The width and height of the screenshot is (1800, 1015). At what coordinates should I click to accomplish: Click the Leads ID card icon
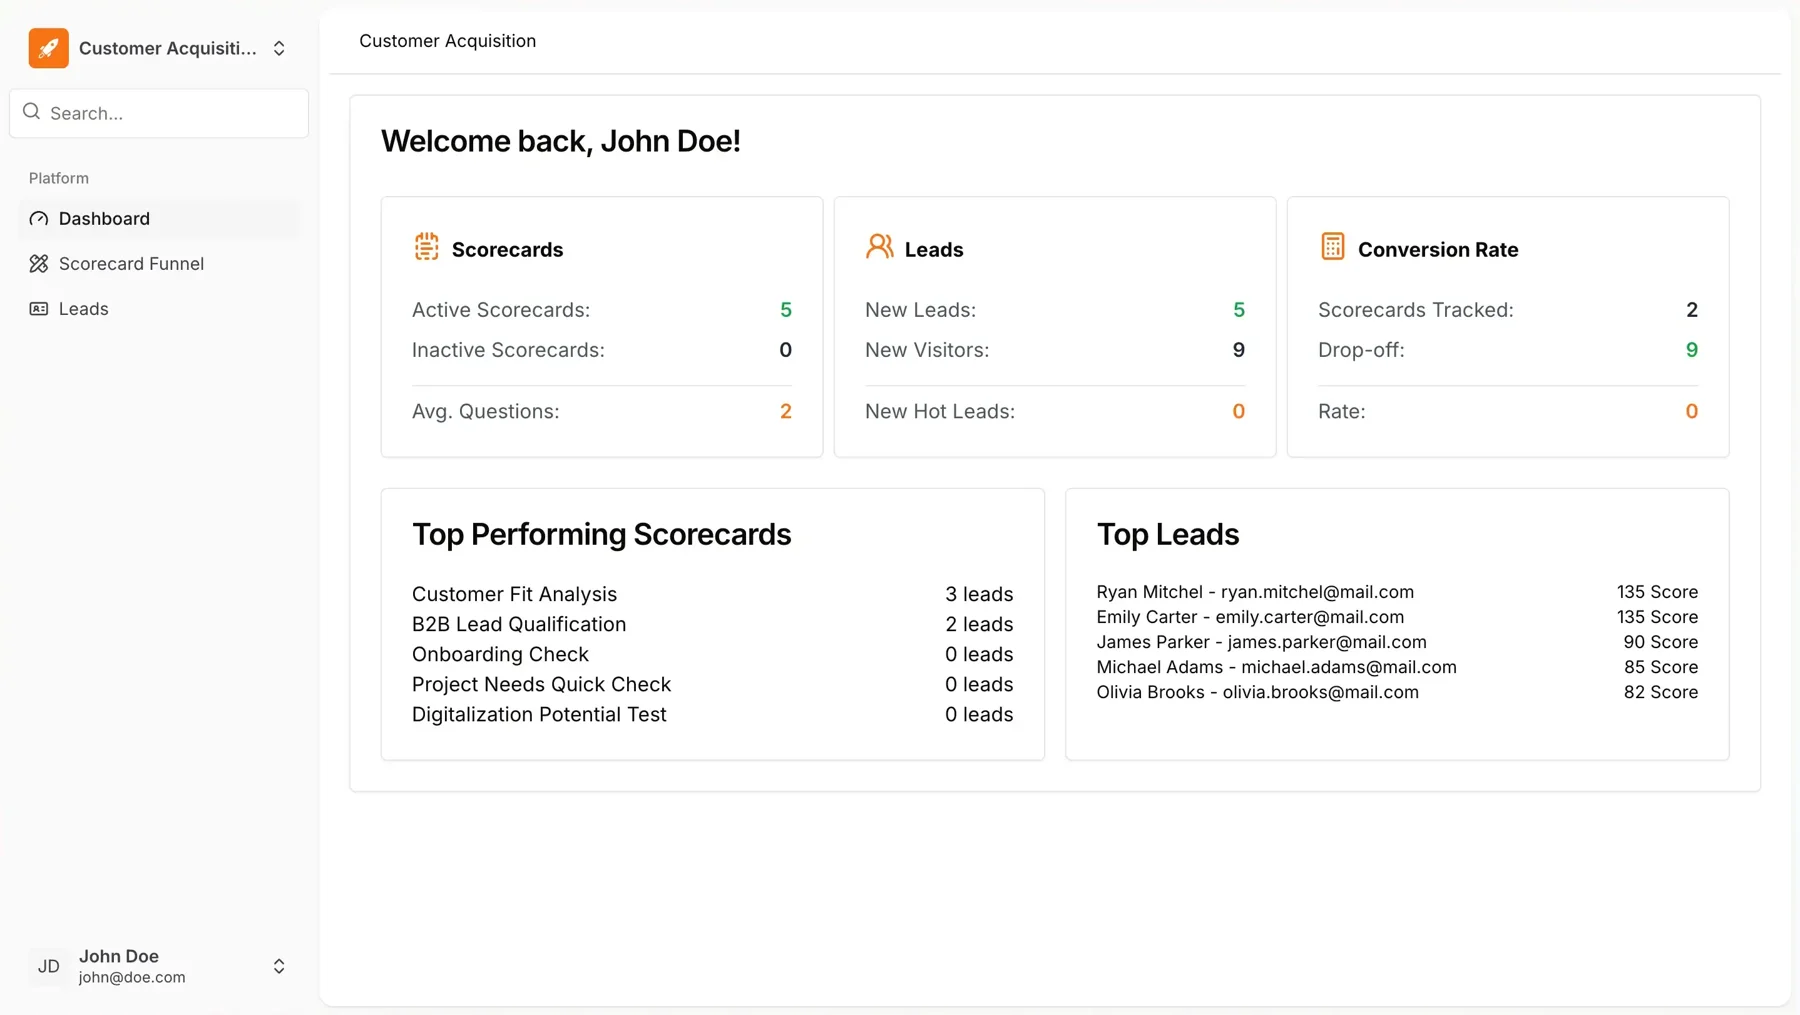point(39,309)
